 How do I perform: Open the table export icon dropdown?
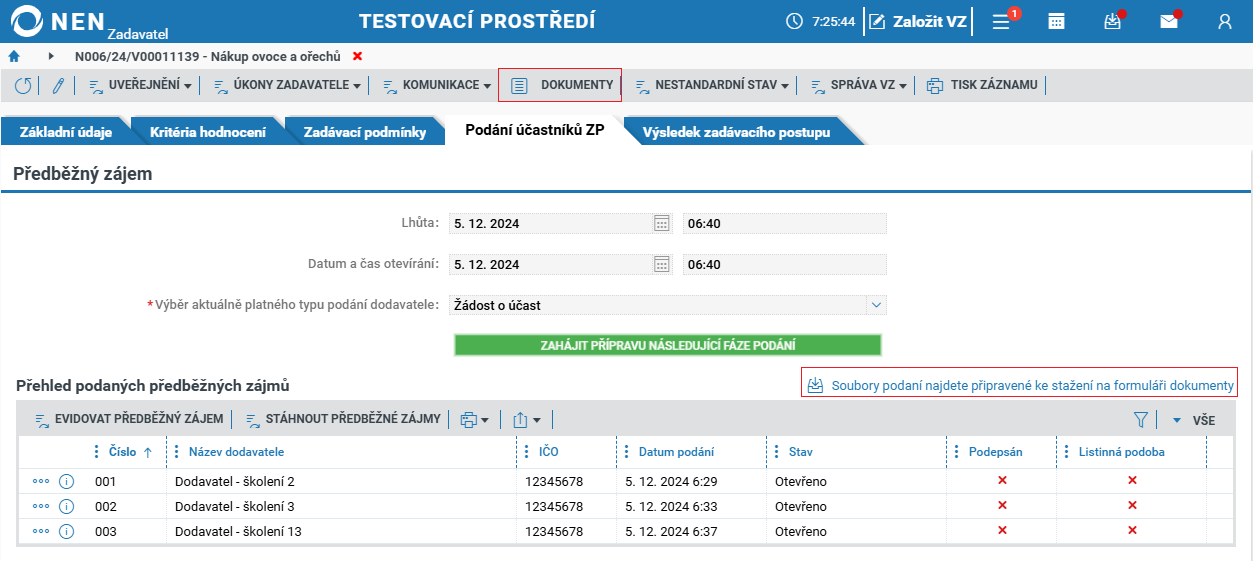[x=527, y=420]
